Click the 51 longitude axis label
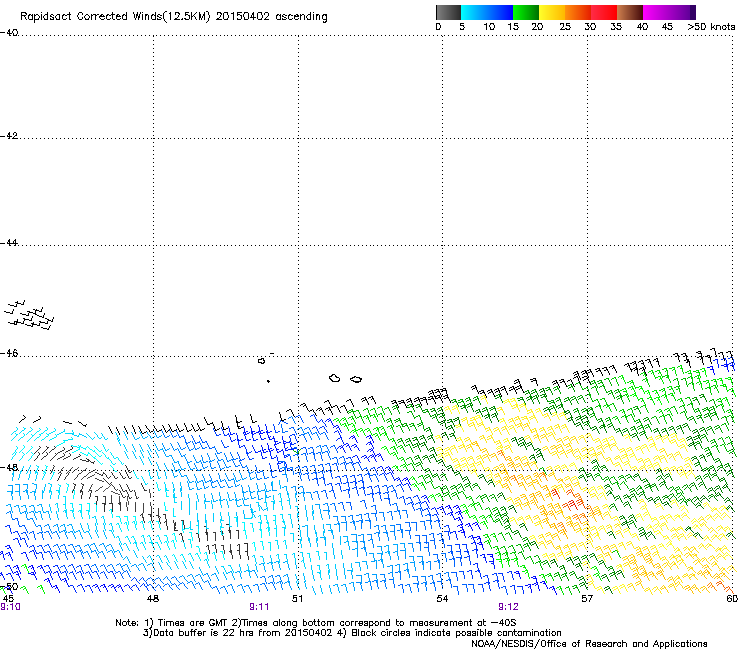 click(297, 599)
